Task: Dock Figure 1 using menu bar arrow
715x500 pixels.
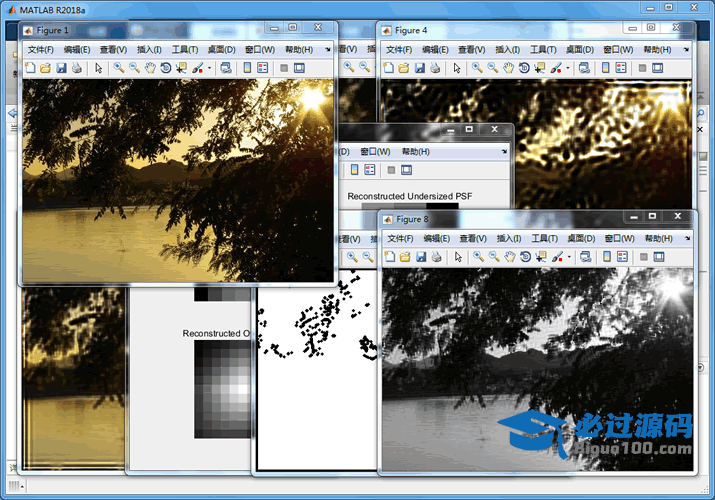Action: [x=327, y=50]
